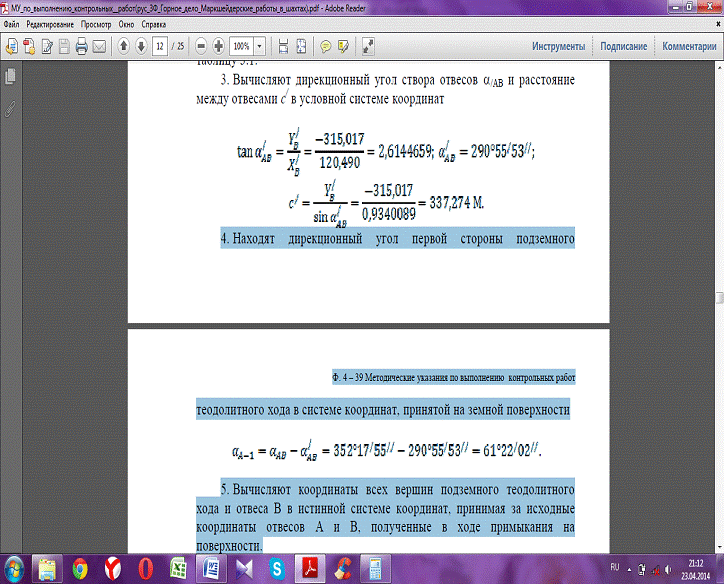
Task: Click the vertical scrollbar up arrow
Action: click(719, 66)
